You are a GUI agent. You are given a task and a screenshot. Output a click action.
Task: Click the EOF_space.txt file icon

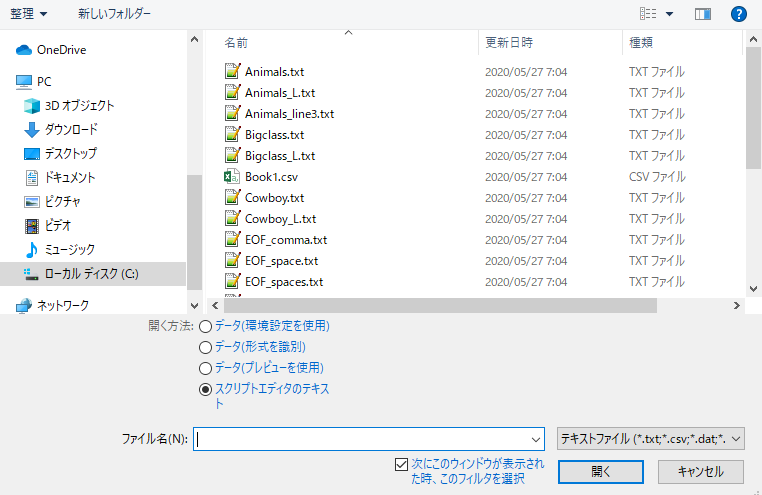232,261
